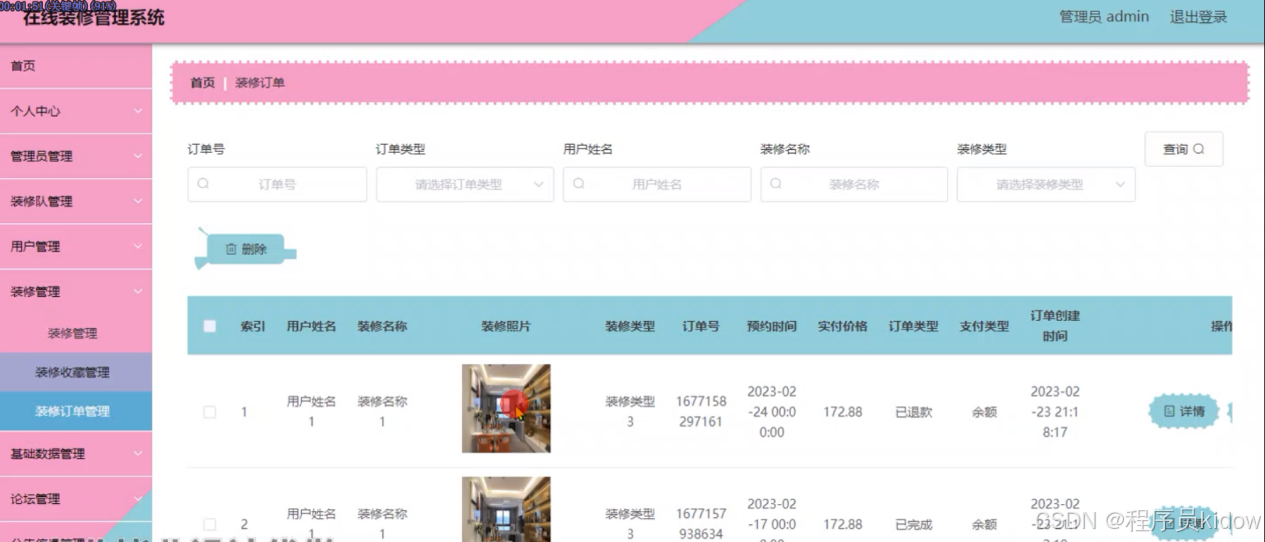Viewport: 1265px width, 542px height.
Task: Click 索引 column header
Action: tap(253, 326)
